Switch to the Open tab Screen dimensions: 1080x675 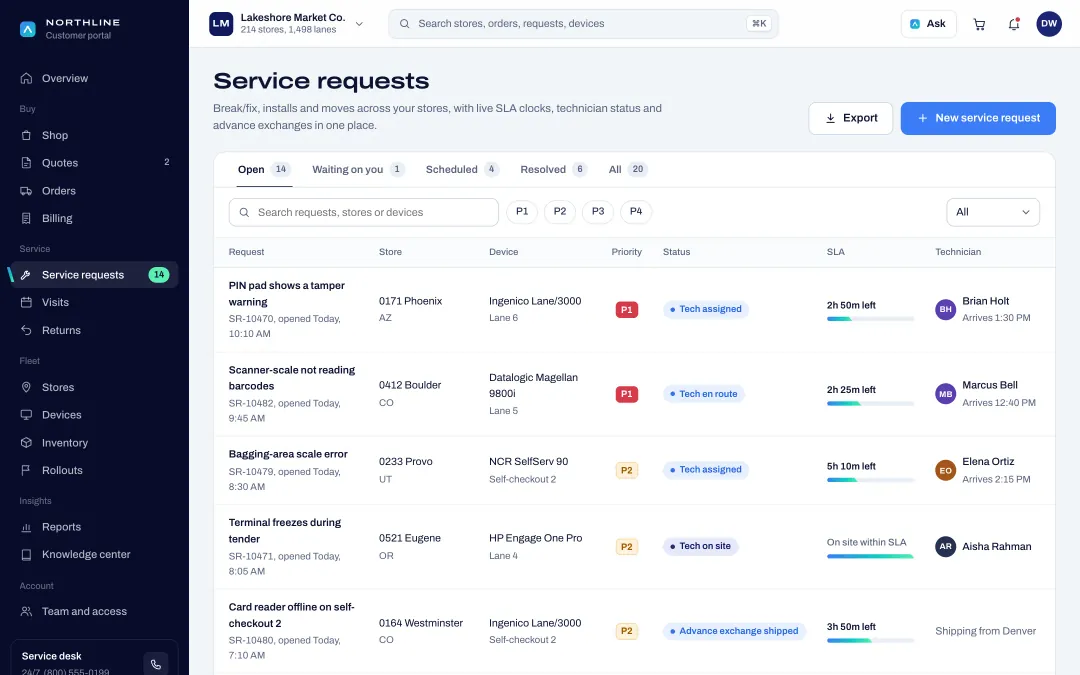[x=264, y=169]
